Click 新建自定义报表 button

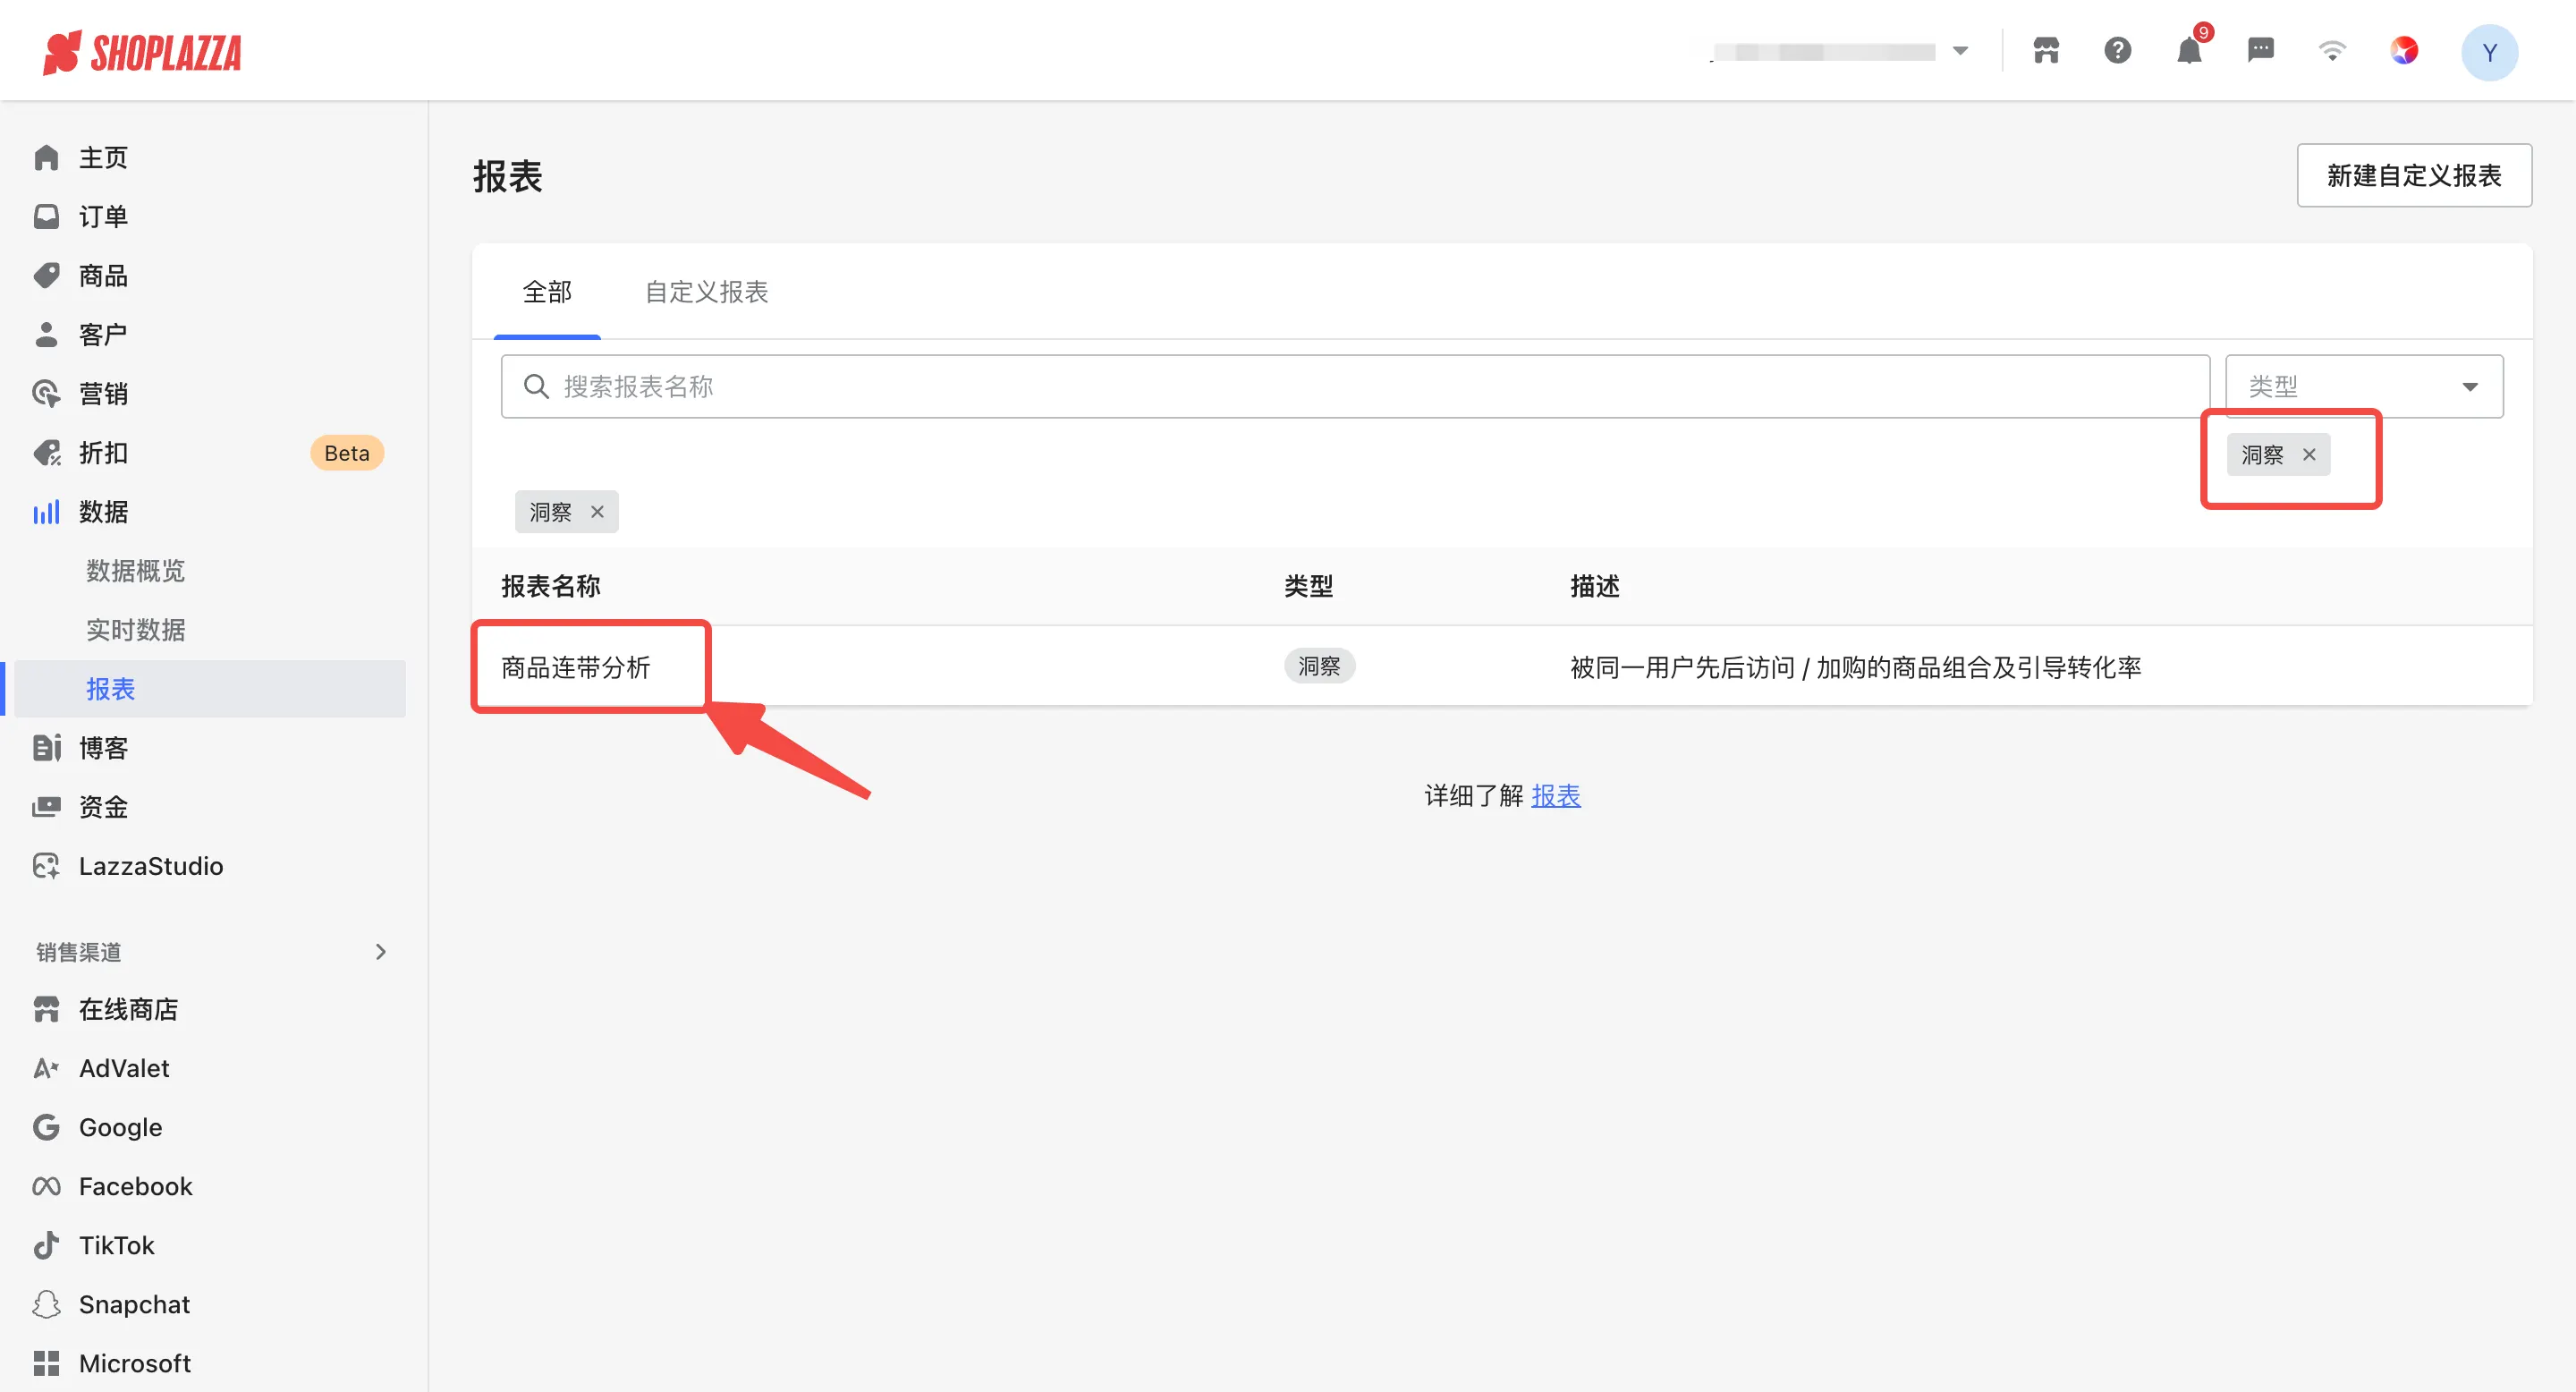tap(2414, 176)
